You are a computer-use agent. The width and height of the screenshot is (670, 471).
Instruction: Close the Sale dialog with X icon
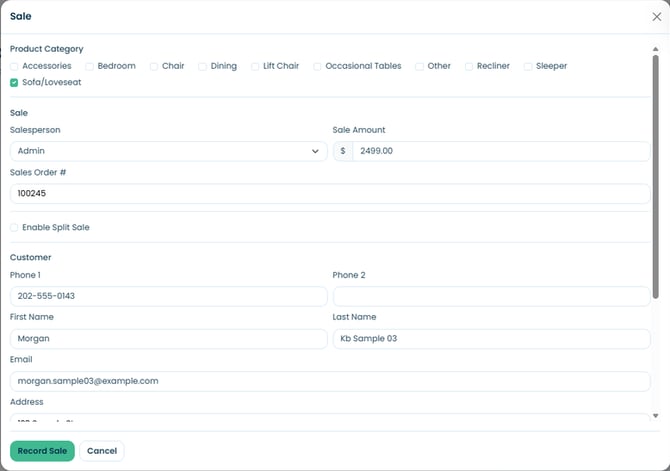point(656,17)
